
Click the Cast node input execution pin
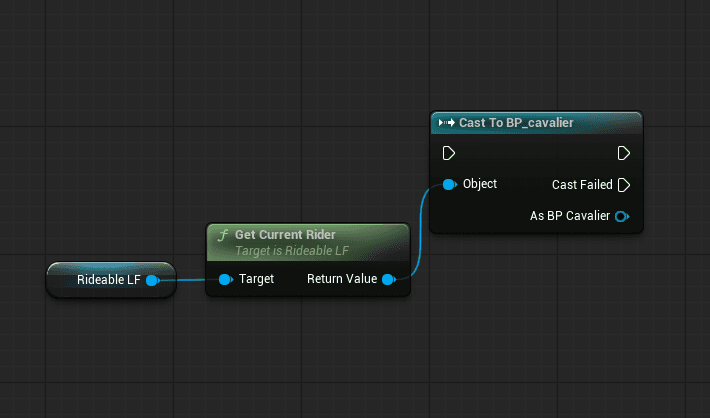[x=448, y=153]
